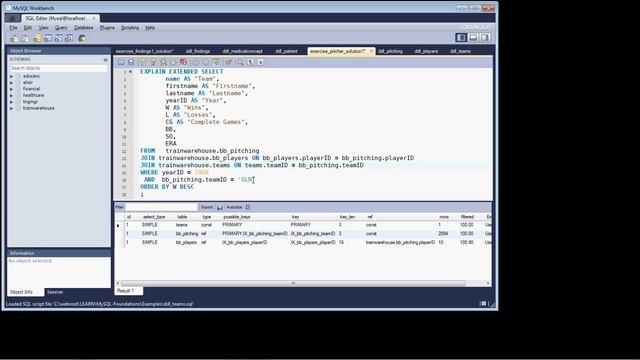Save the script using editor toolbar disk icon
The width and height of the screenshot is (640, 360).
131,62
